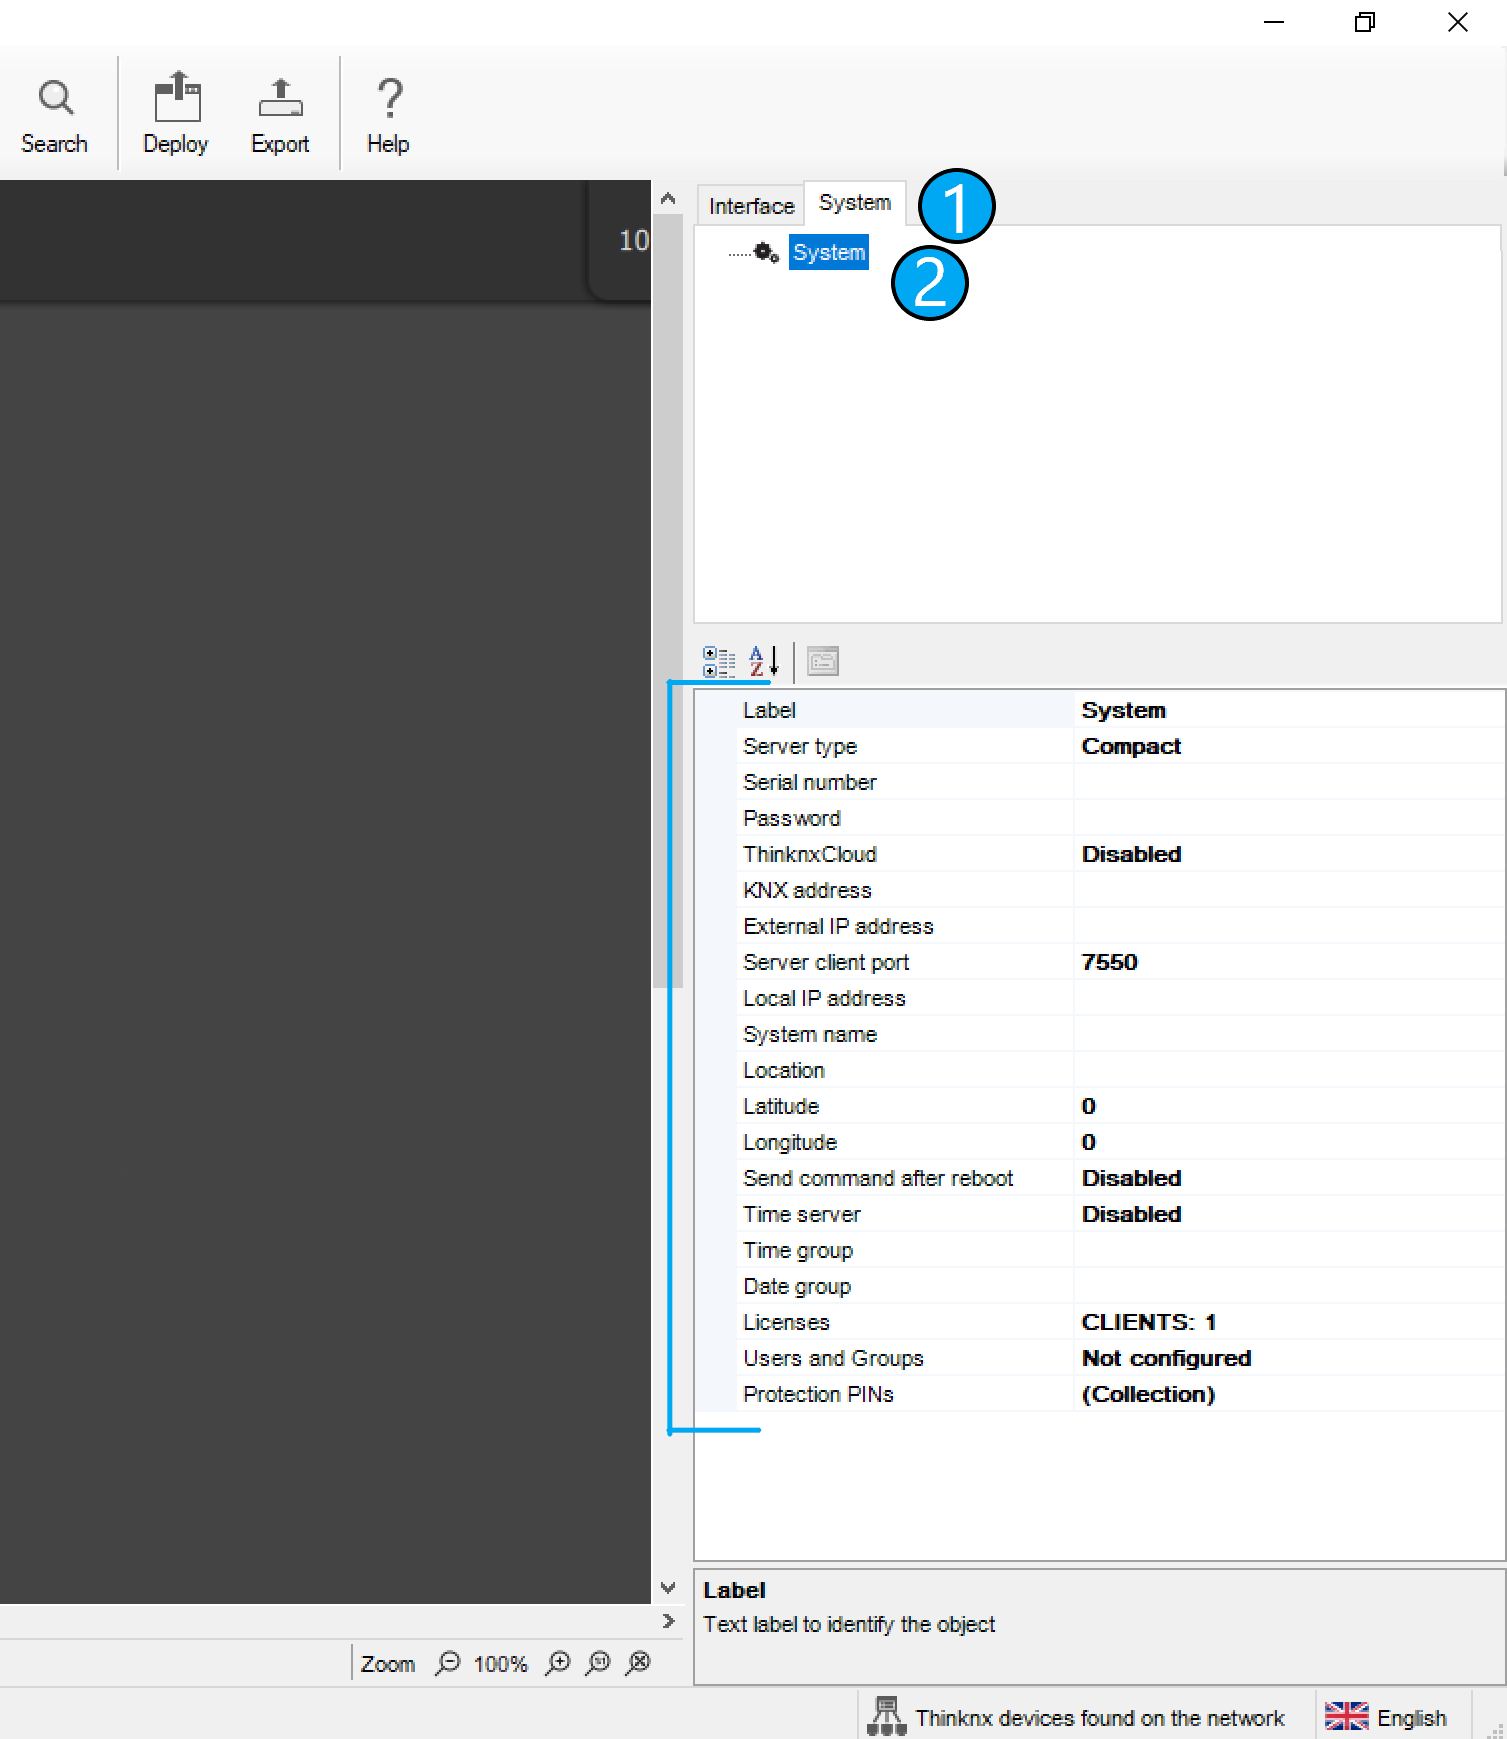Click the zoom-to-fit magnifier icon
Screen dimensions: 1507x1739
point(638,1663)
